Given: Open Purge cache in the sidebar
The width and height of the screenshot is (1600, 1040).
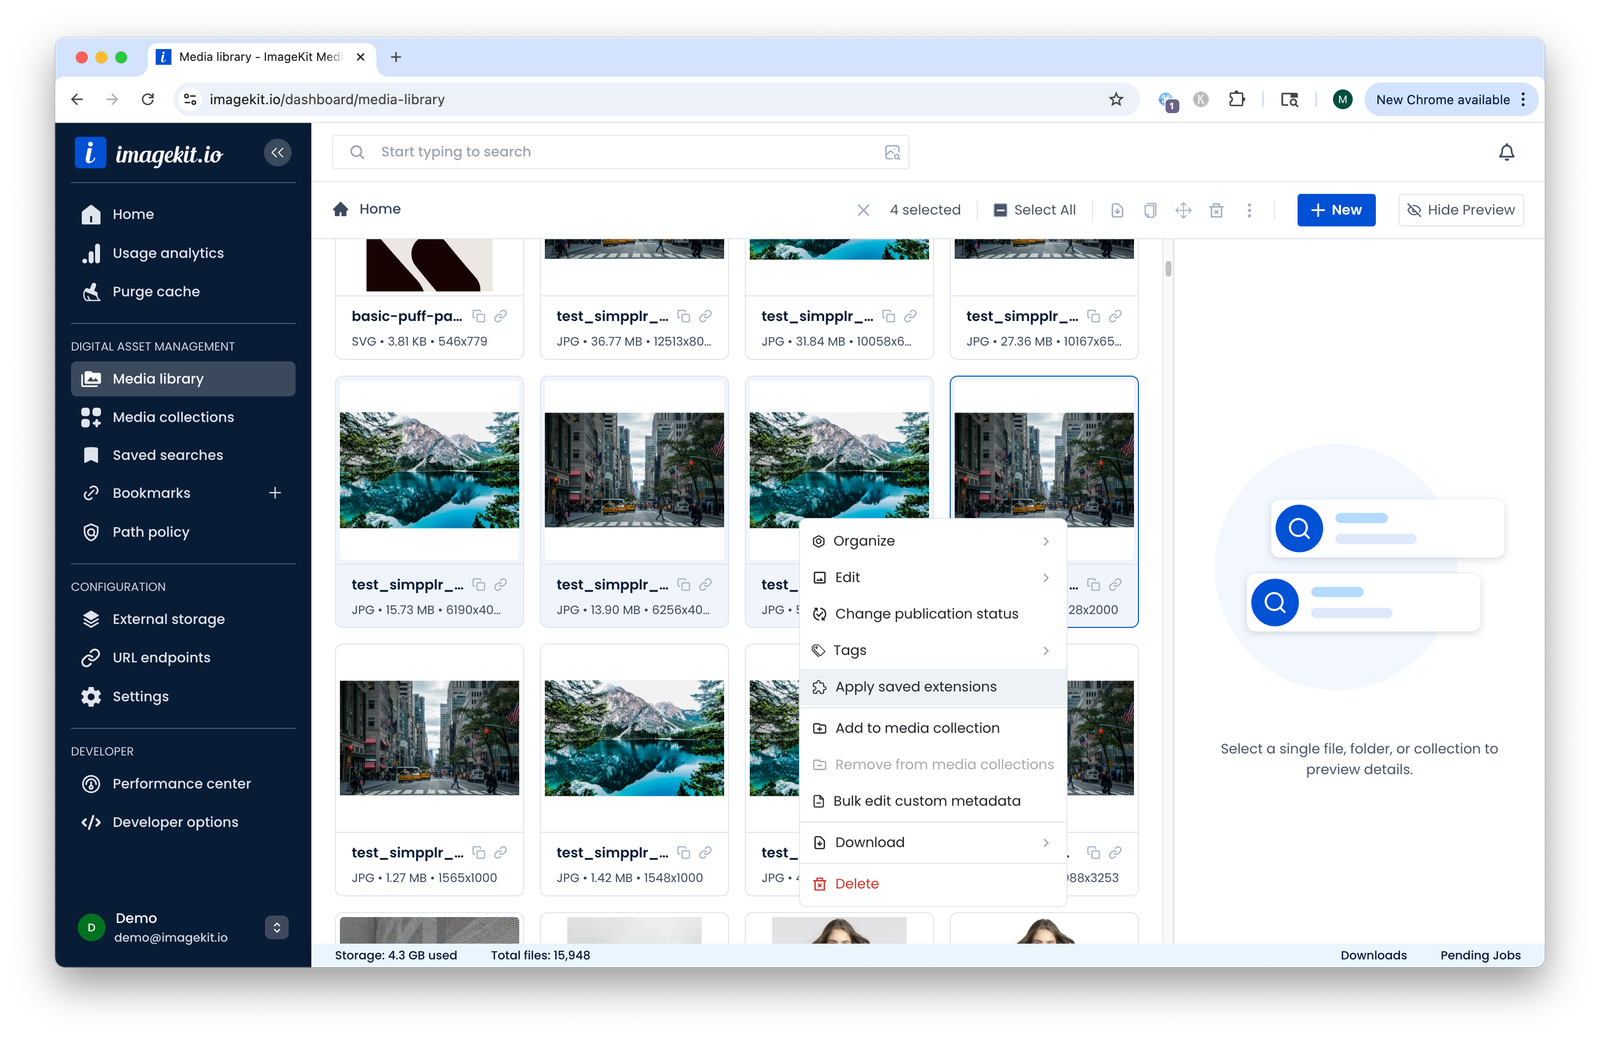Looking at the screenshot, I should pyautogui.click(x=183, y=292).
